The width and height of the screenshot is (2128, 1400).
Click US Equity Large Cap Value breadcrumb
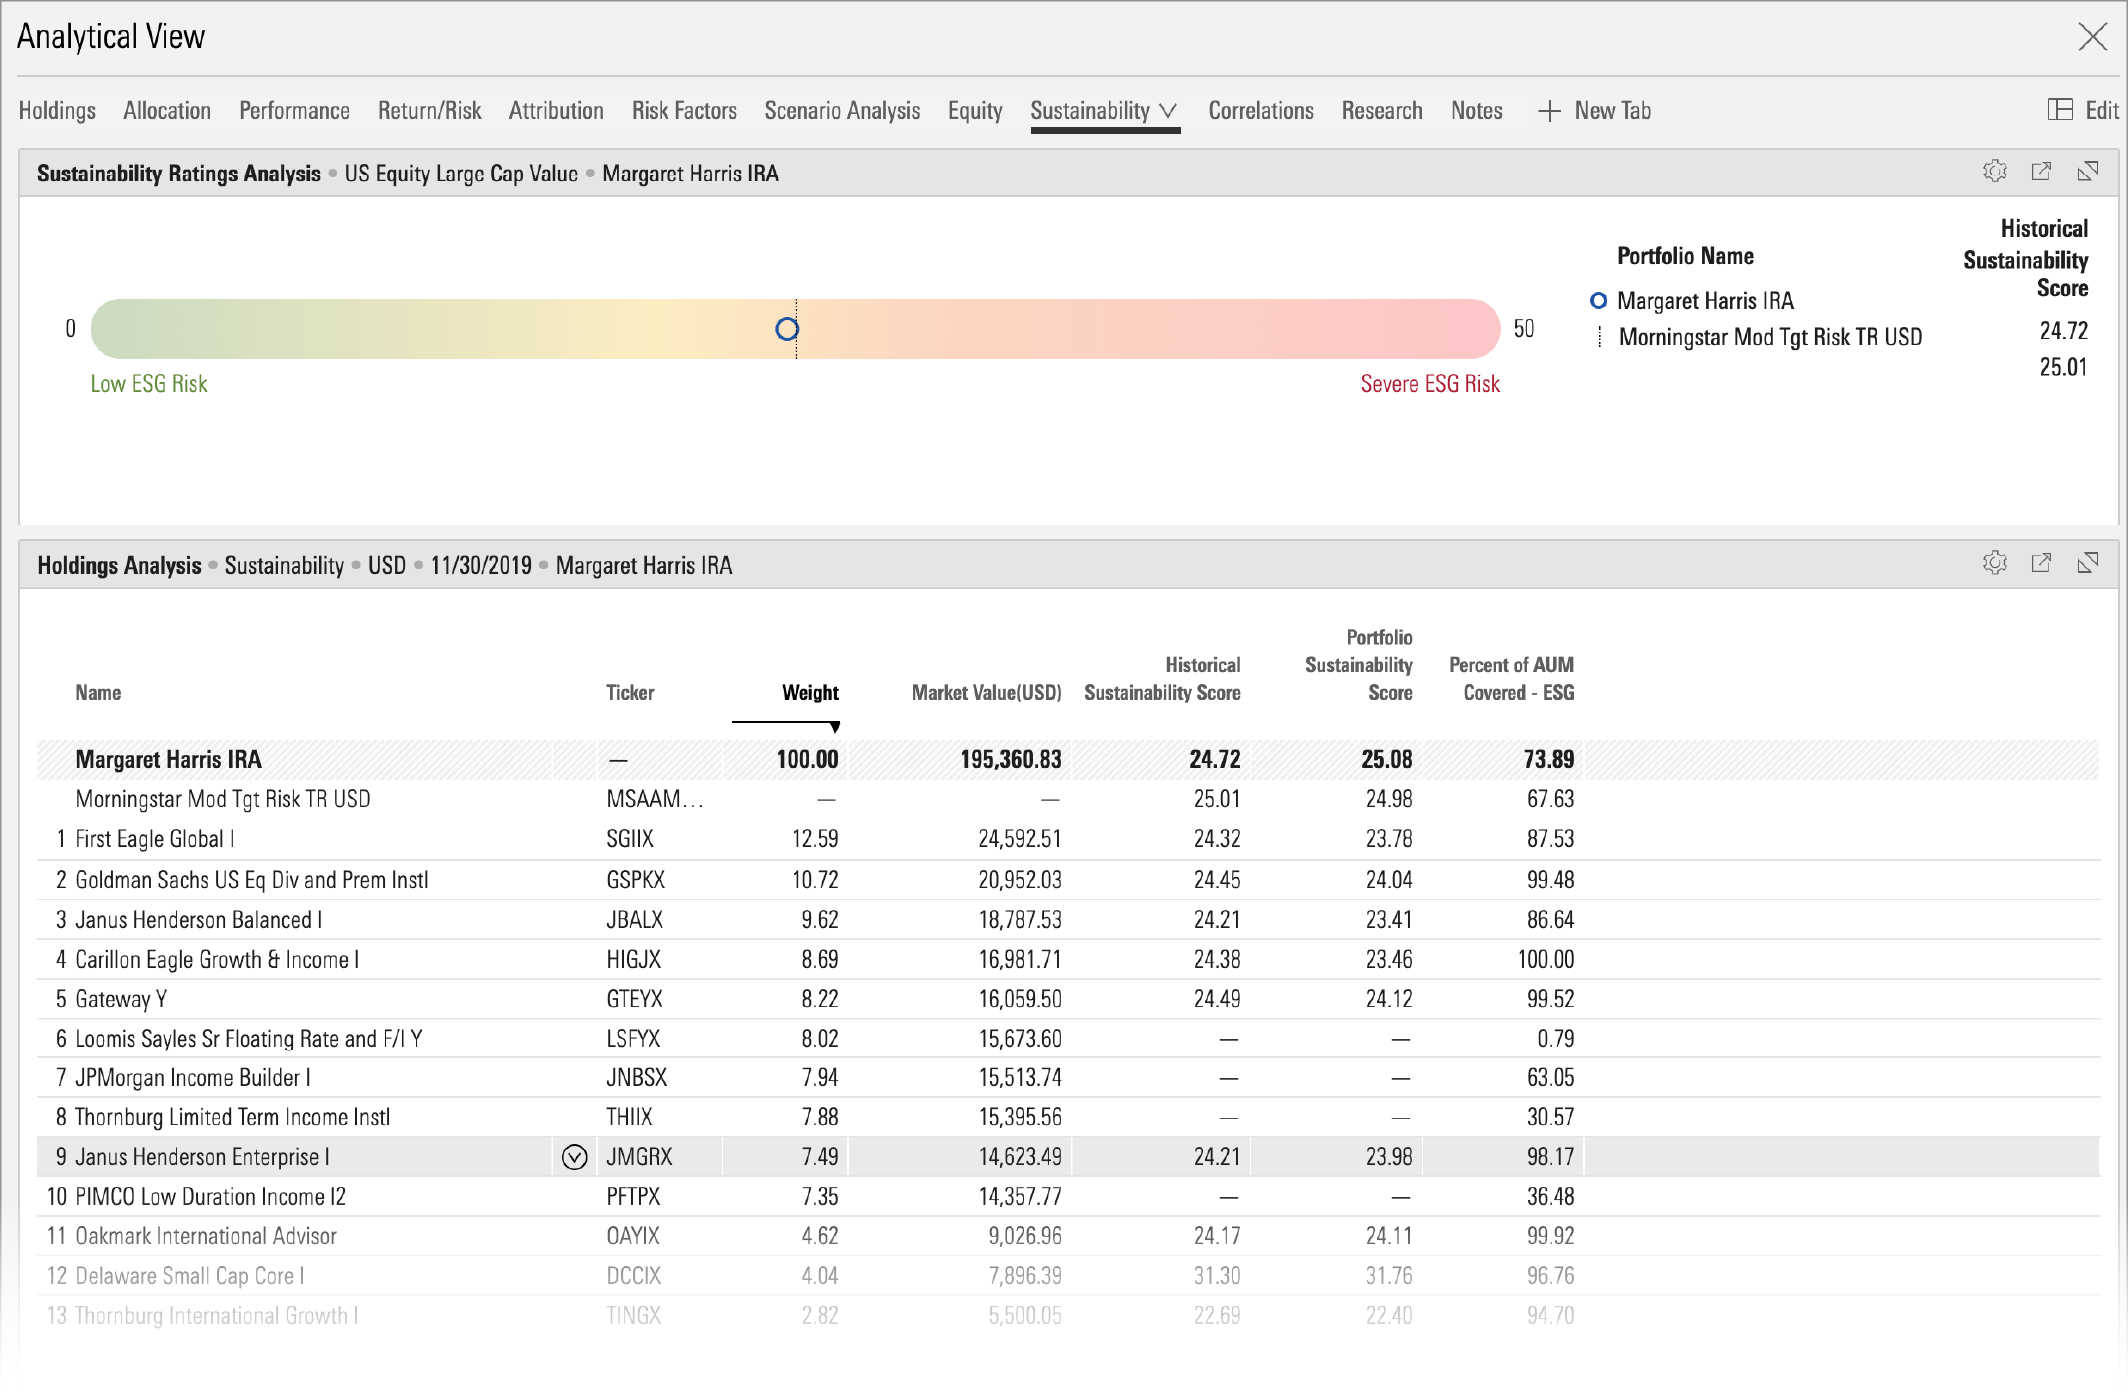click(x=461, y=173)
